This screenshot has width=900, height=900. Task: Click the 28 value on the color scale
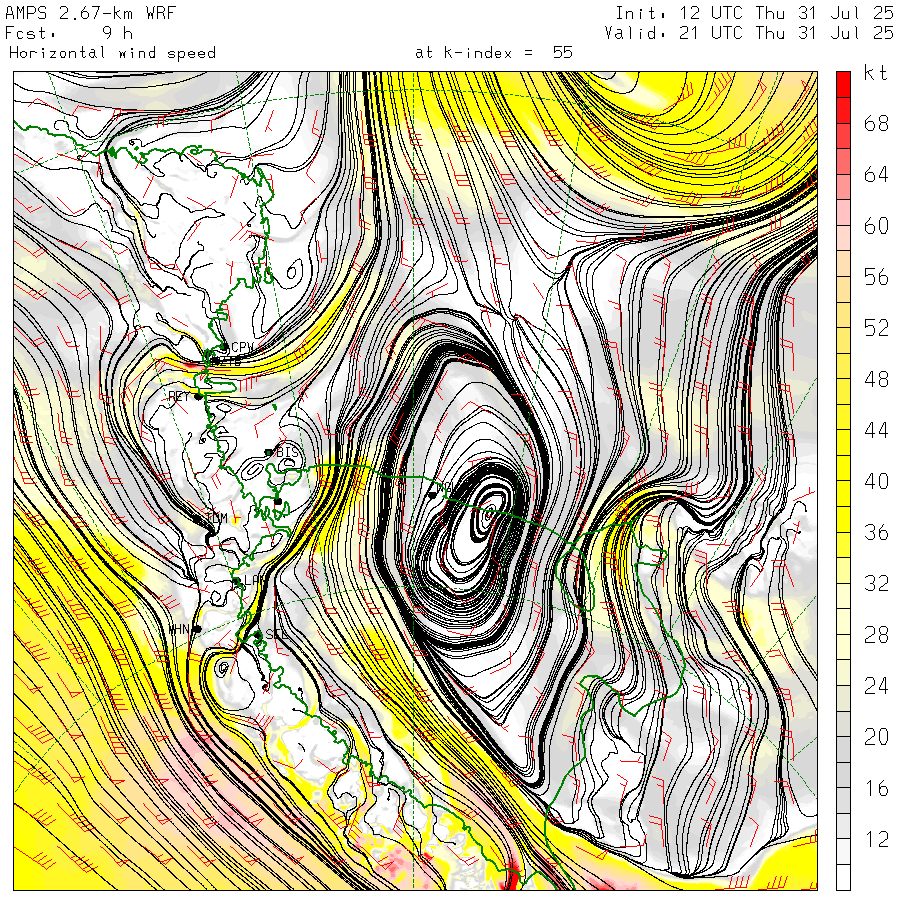[876, 635]
